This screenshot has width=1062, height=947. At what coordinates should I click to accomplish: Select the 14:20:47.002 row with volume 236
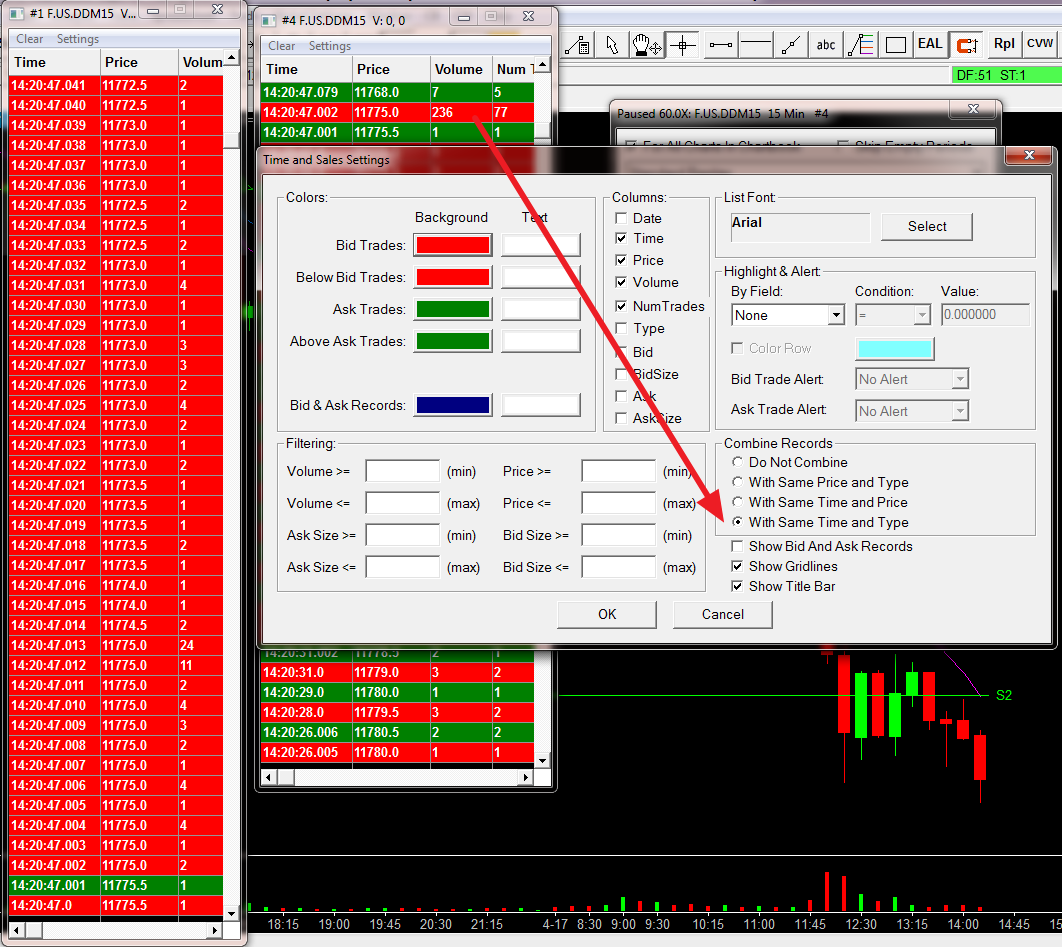[397, 112]
